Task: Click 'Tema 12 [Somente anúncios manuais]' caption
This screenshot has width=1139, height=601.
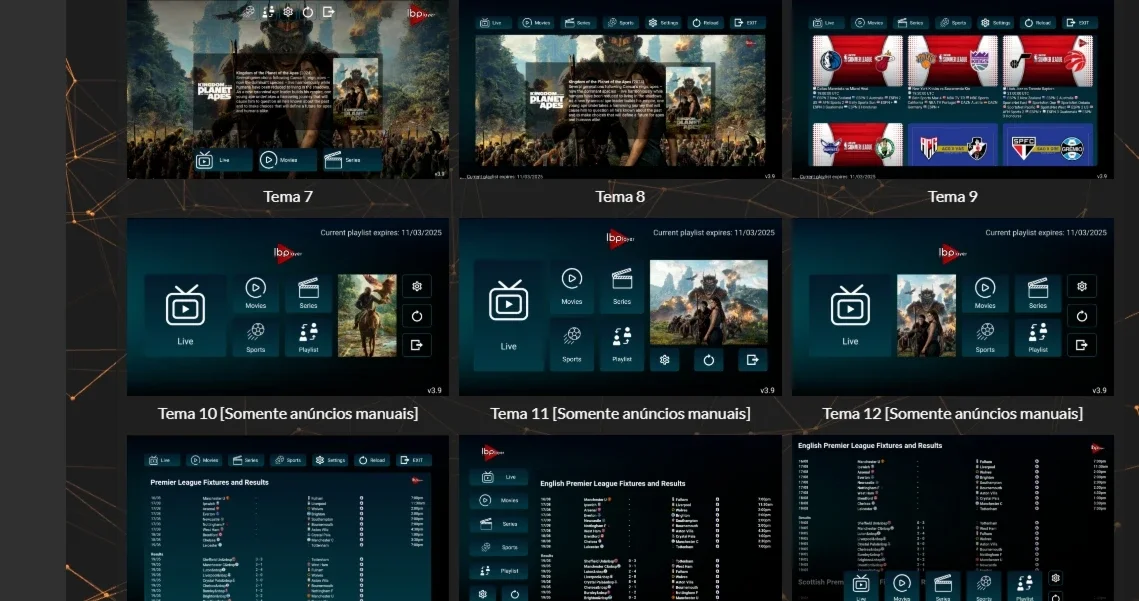Action: pos(952,414)
